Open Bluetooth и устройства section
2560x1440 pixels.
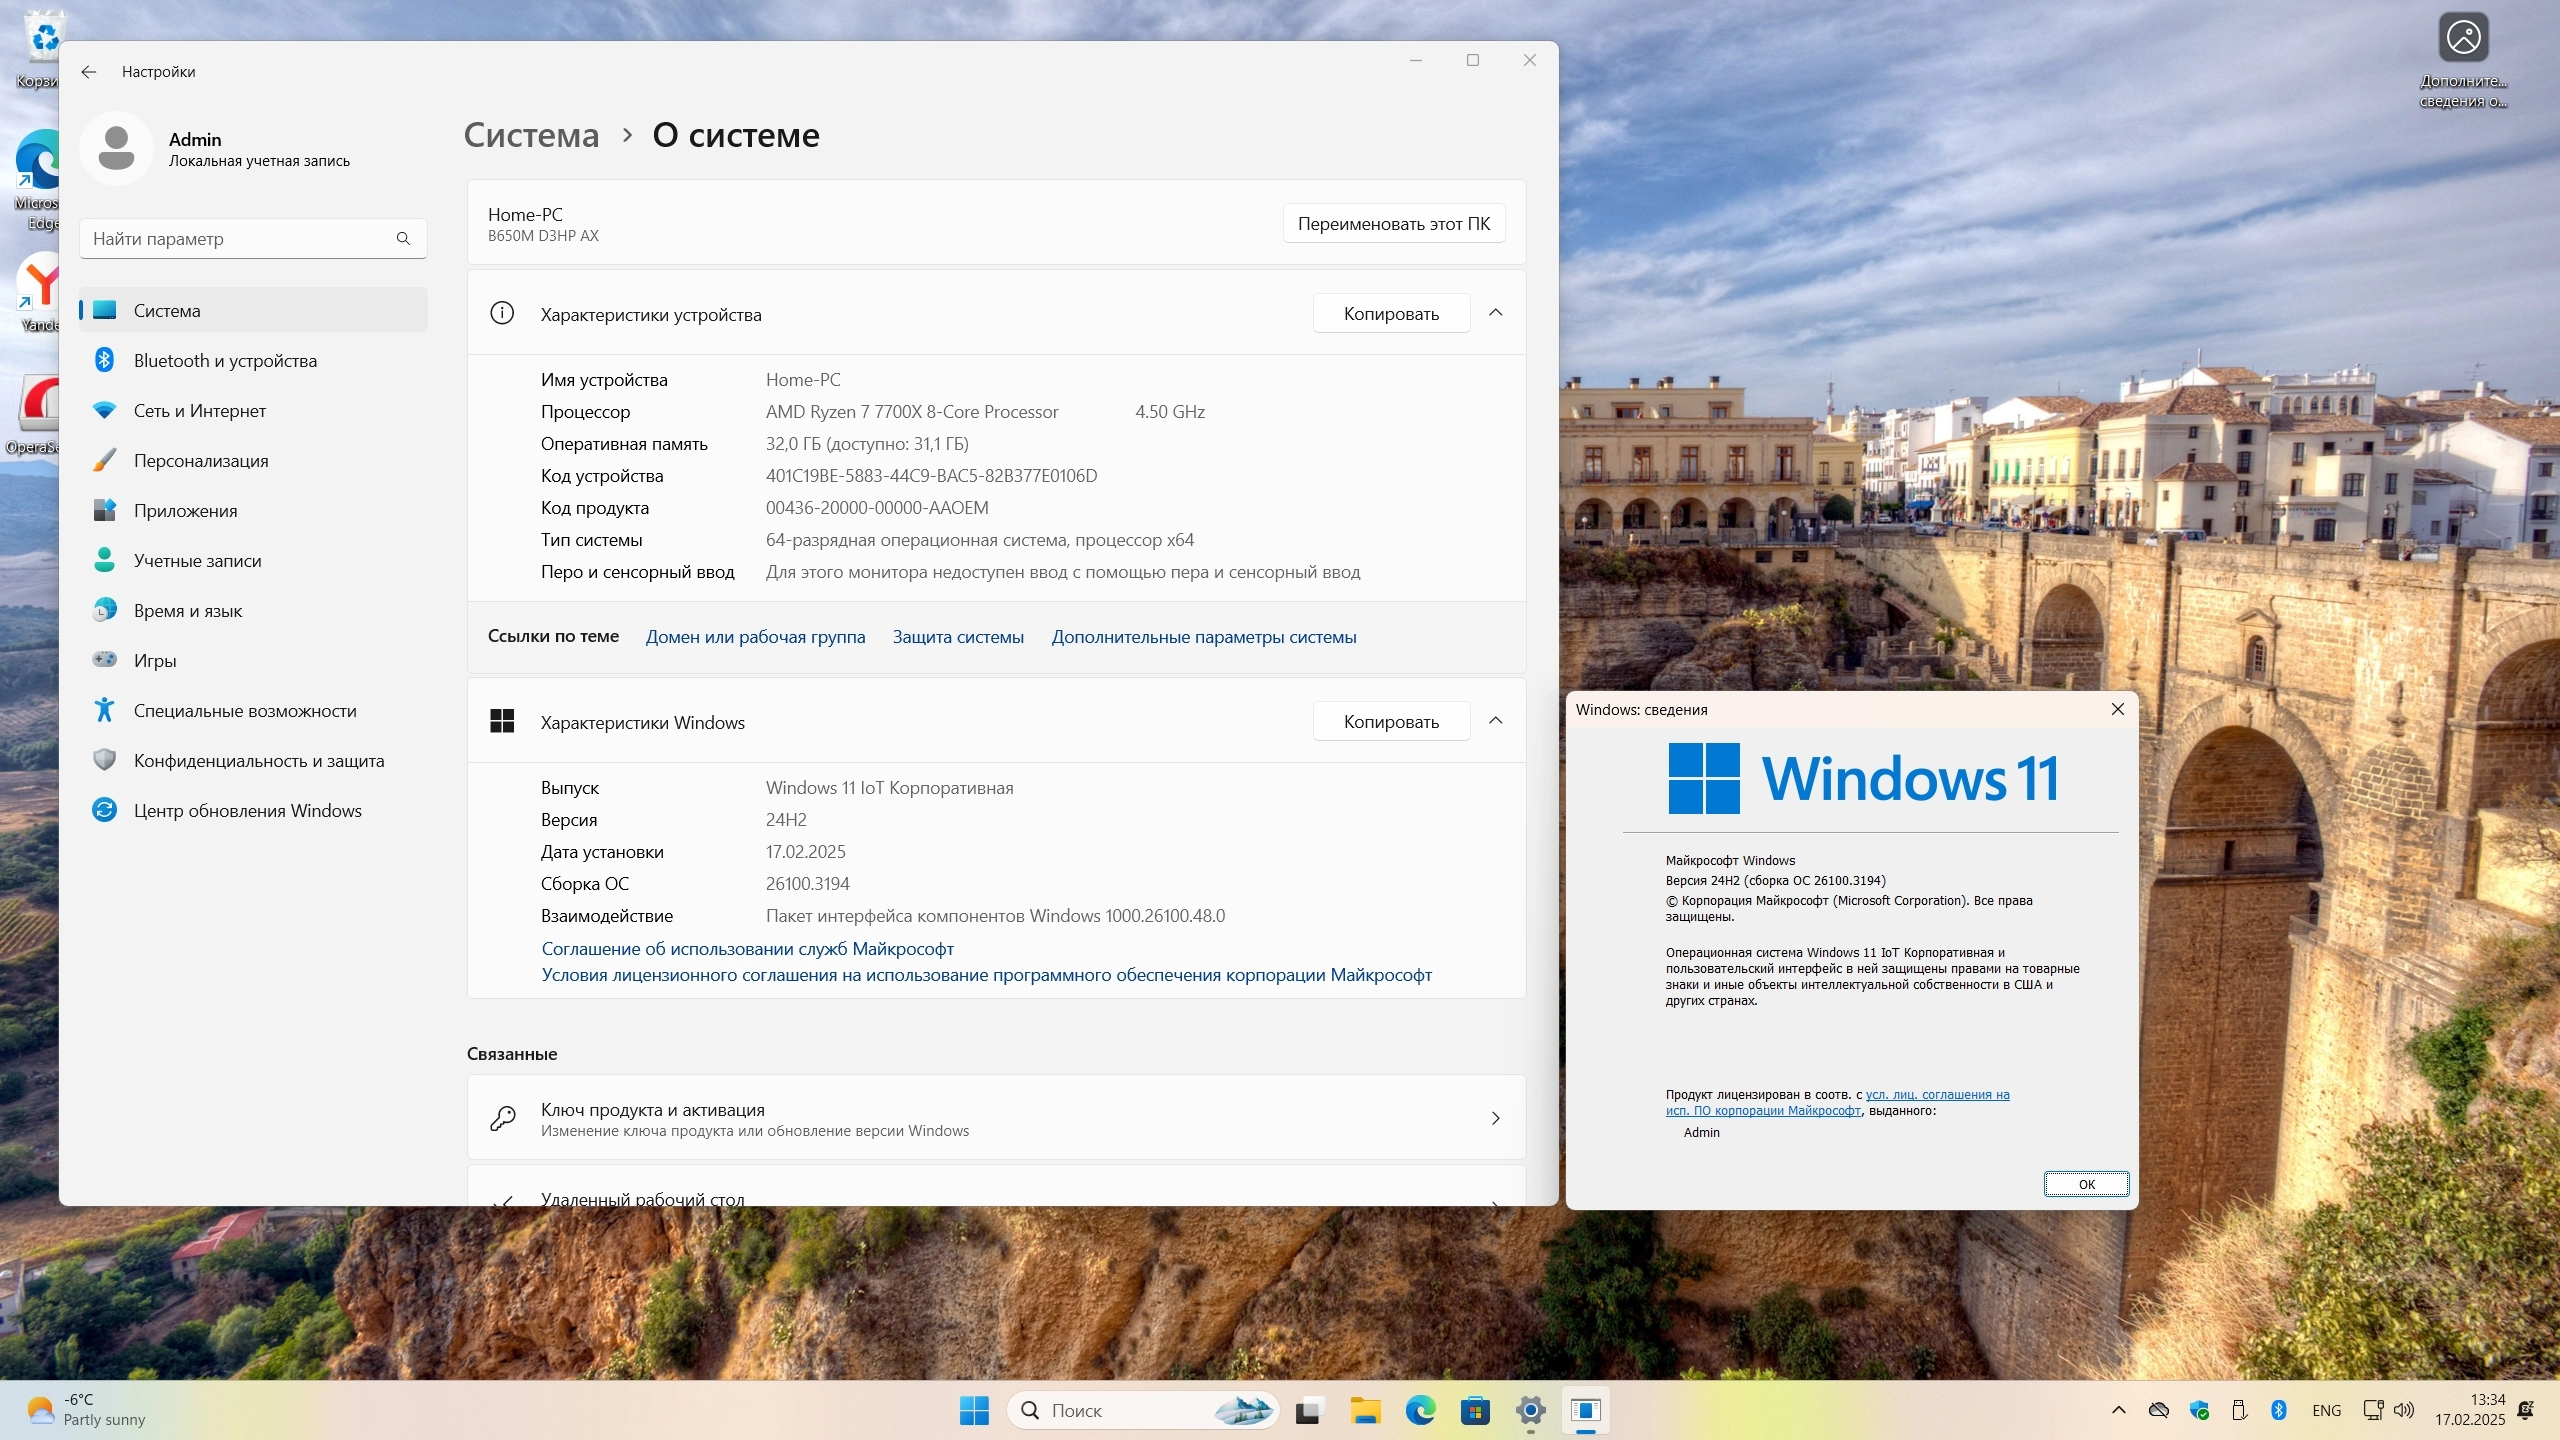tap(225, 361)
